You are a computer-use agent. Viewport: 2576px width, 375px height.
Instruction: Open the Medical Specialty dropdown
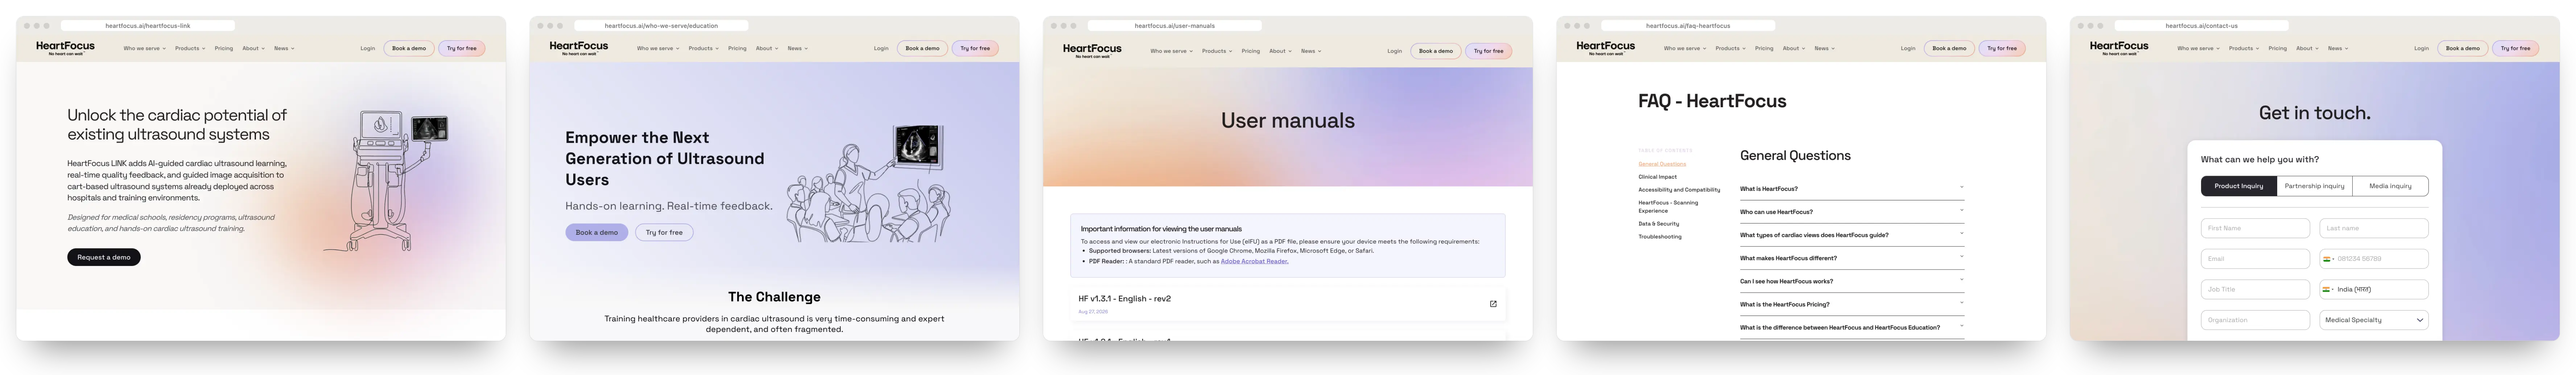pyautogui.click(x=2374, y=320)
